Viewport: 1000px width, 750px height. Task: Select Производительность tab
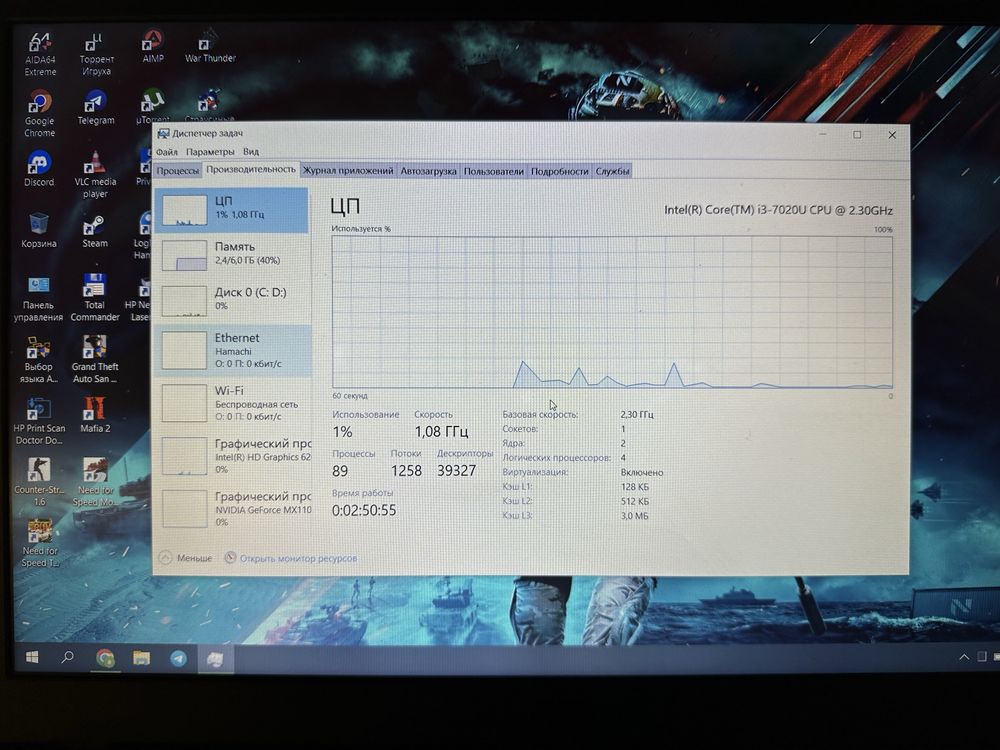(x=251, y=170)
